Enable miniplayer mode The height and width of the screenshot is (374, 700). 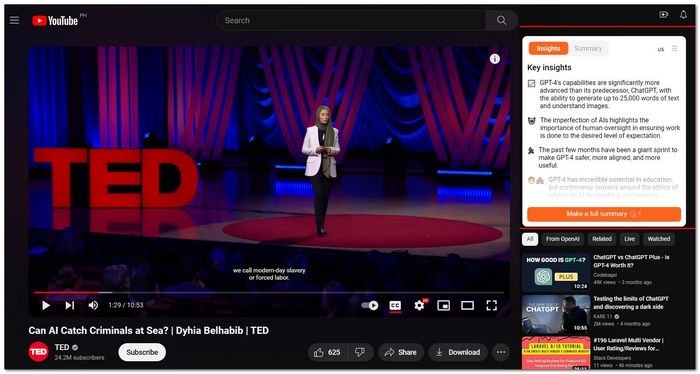click(443, 305)
